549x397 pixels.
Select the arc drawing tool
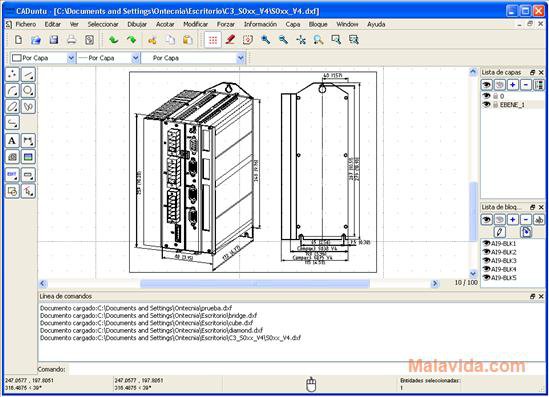(12, 91)
